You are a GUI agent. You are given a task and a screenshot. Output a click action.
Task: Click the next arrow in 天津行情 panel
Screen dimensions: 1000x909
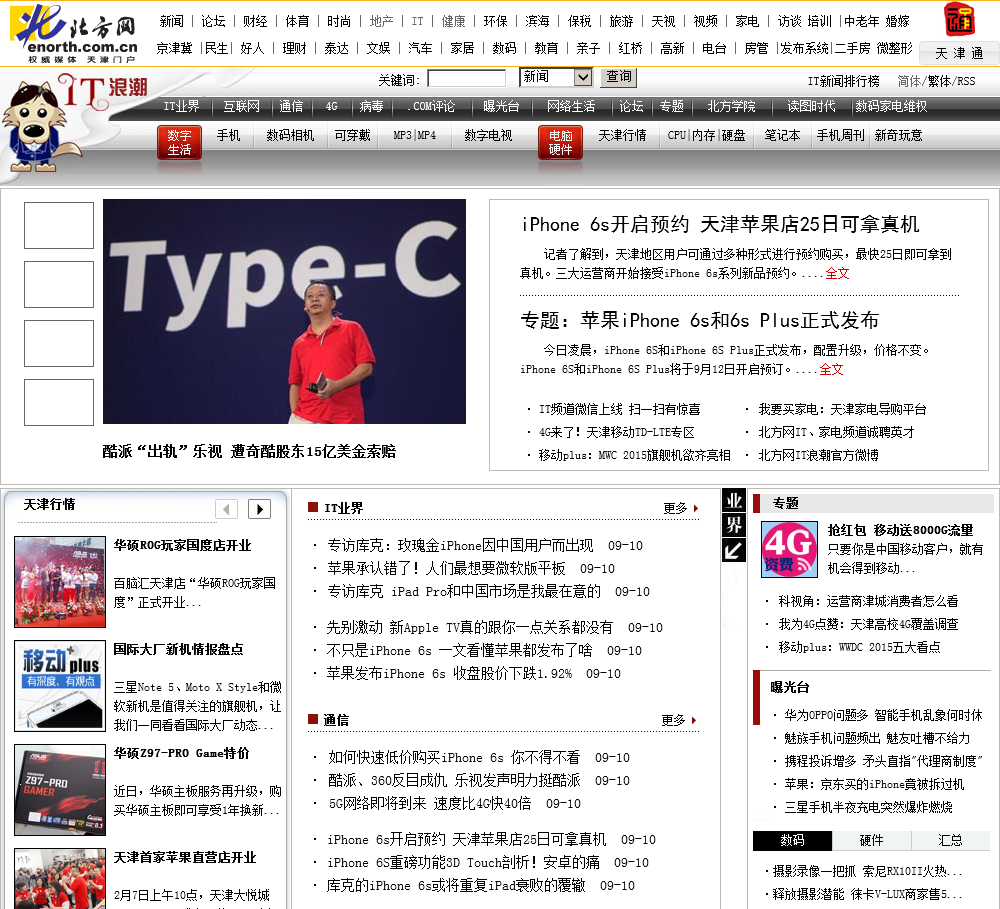pos(259,509)
